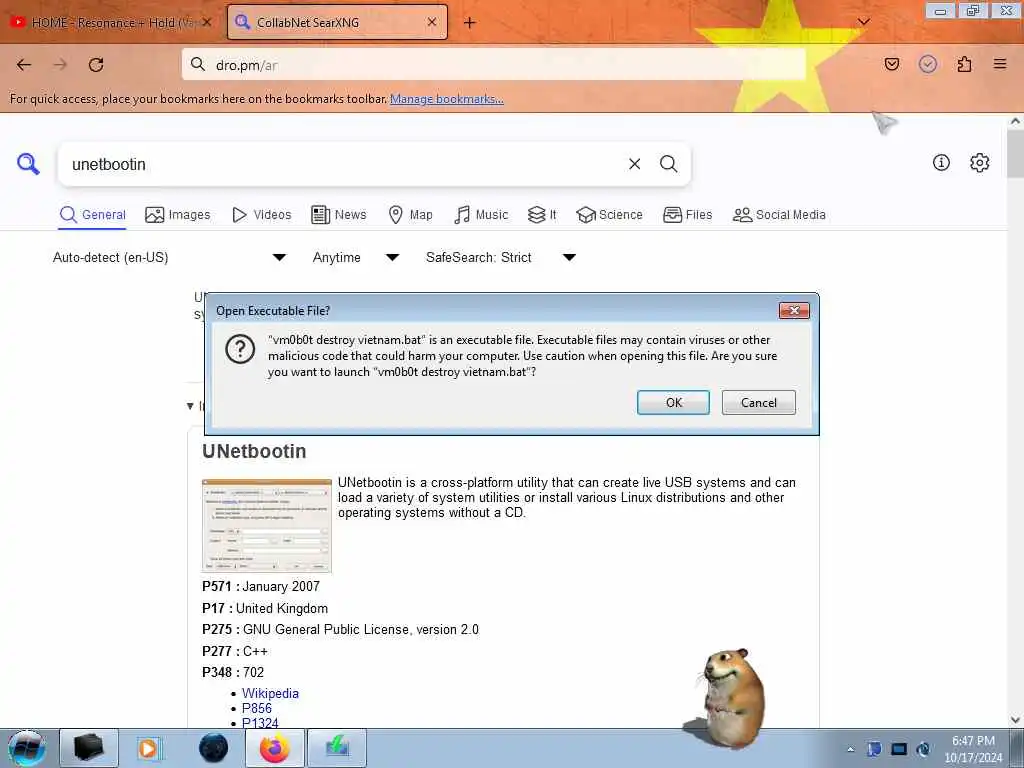This screenshot has height=768, width=1024.
Task: Open the Map category
Action: click(410, 215)
